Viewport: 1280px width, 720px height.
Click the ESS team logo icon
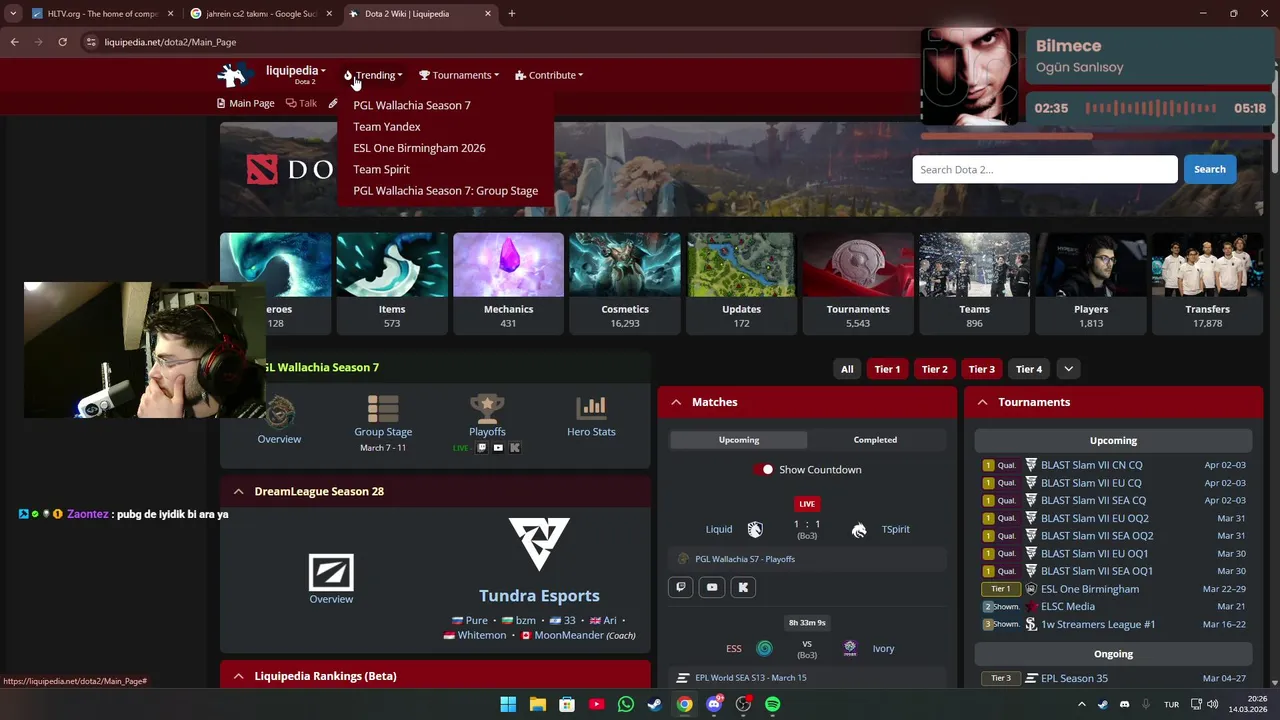[764, 648]
